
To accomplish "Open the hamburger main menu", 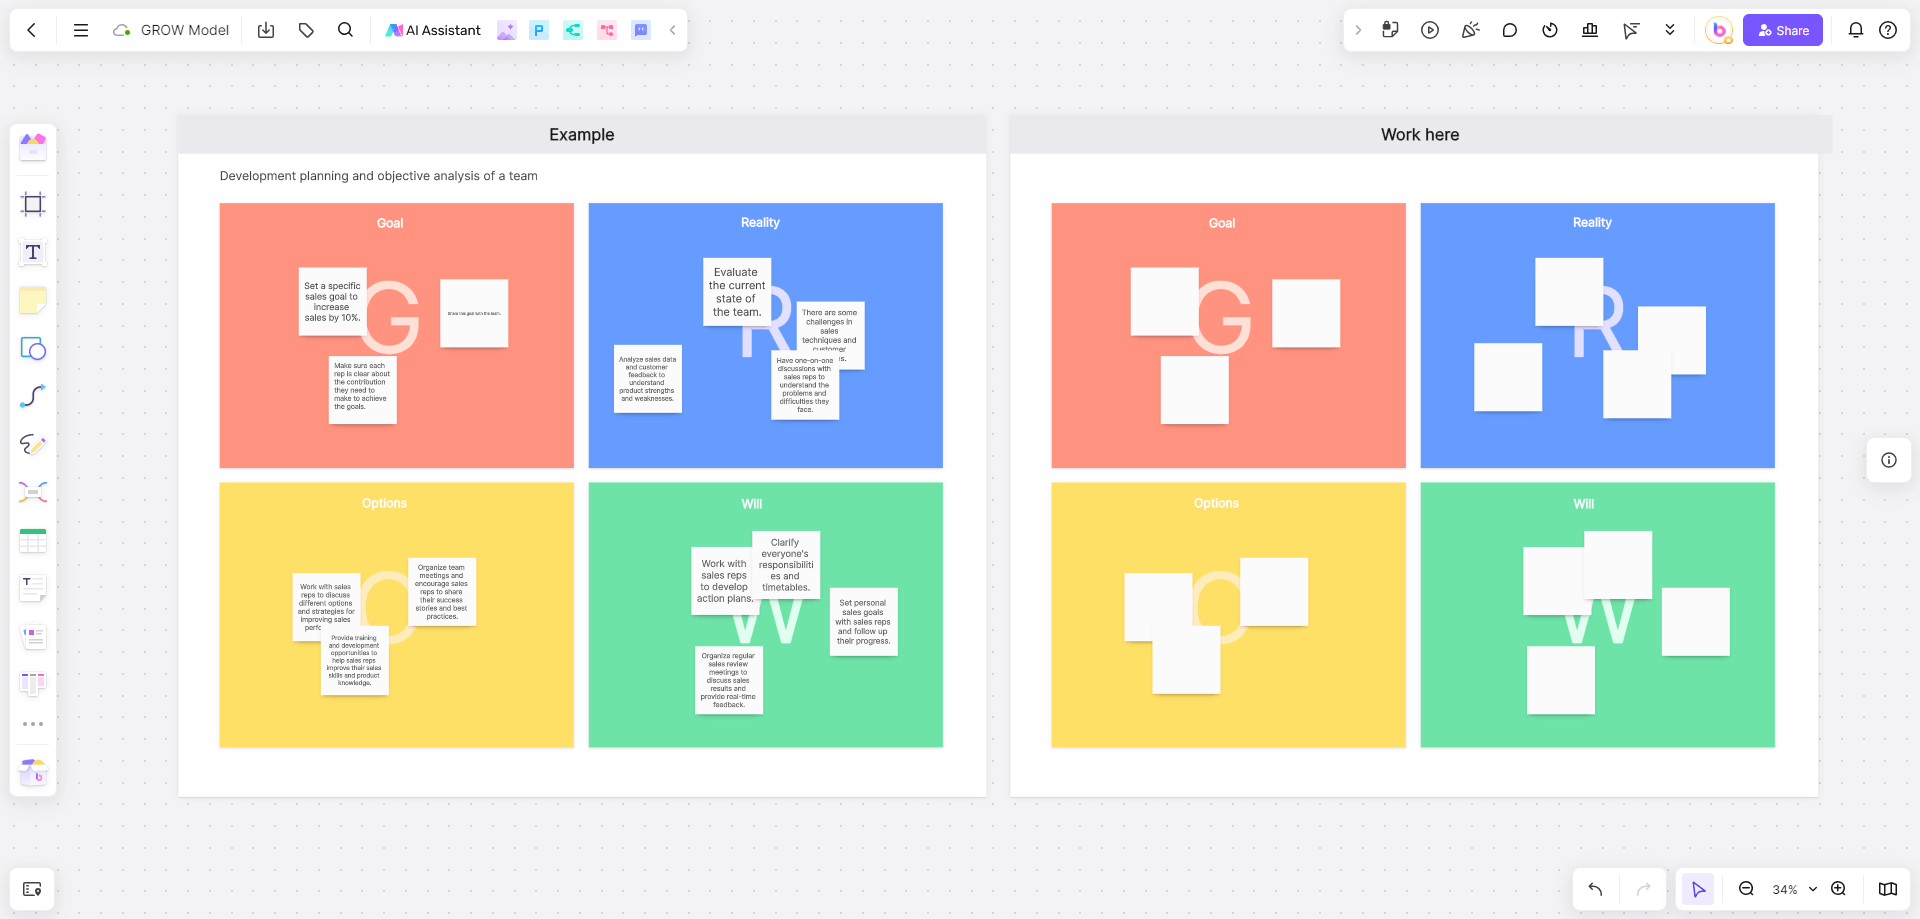I will 81,30.
